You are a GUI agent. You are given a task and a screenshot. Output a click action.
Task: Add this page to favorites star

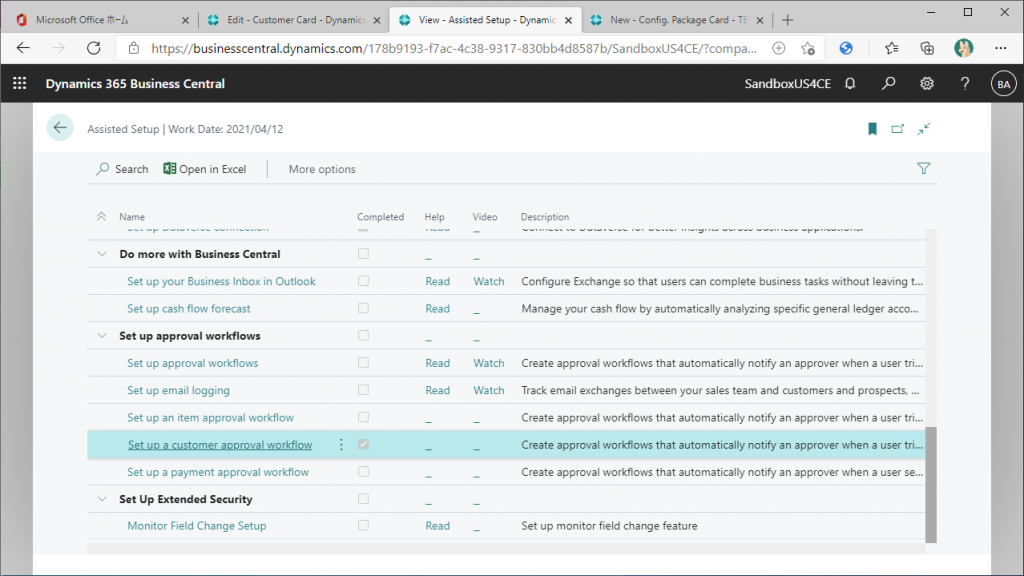[x=808, y=48]
